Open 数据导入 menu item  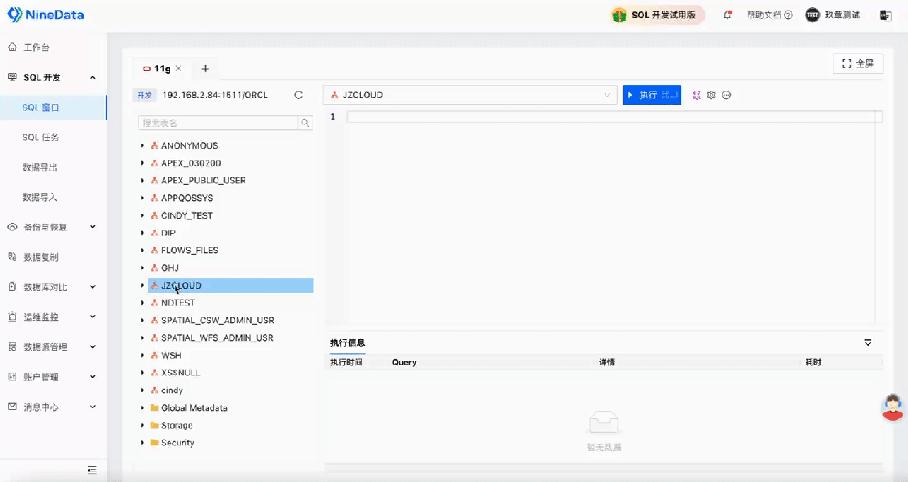(x=40, y=197)
